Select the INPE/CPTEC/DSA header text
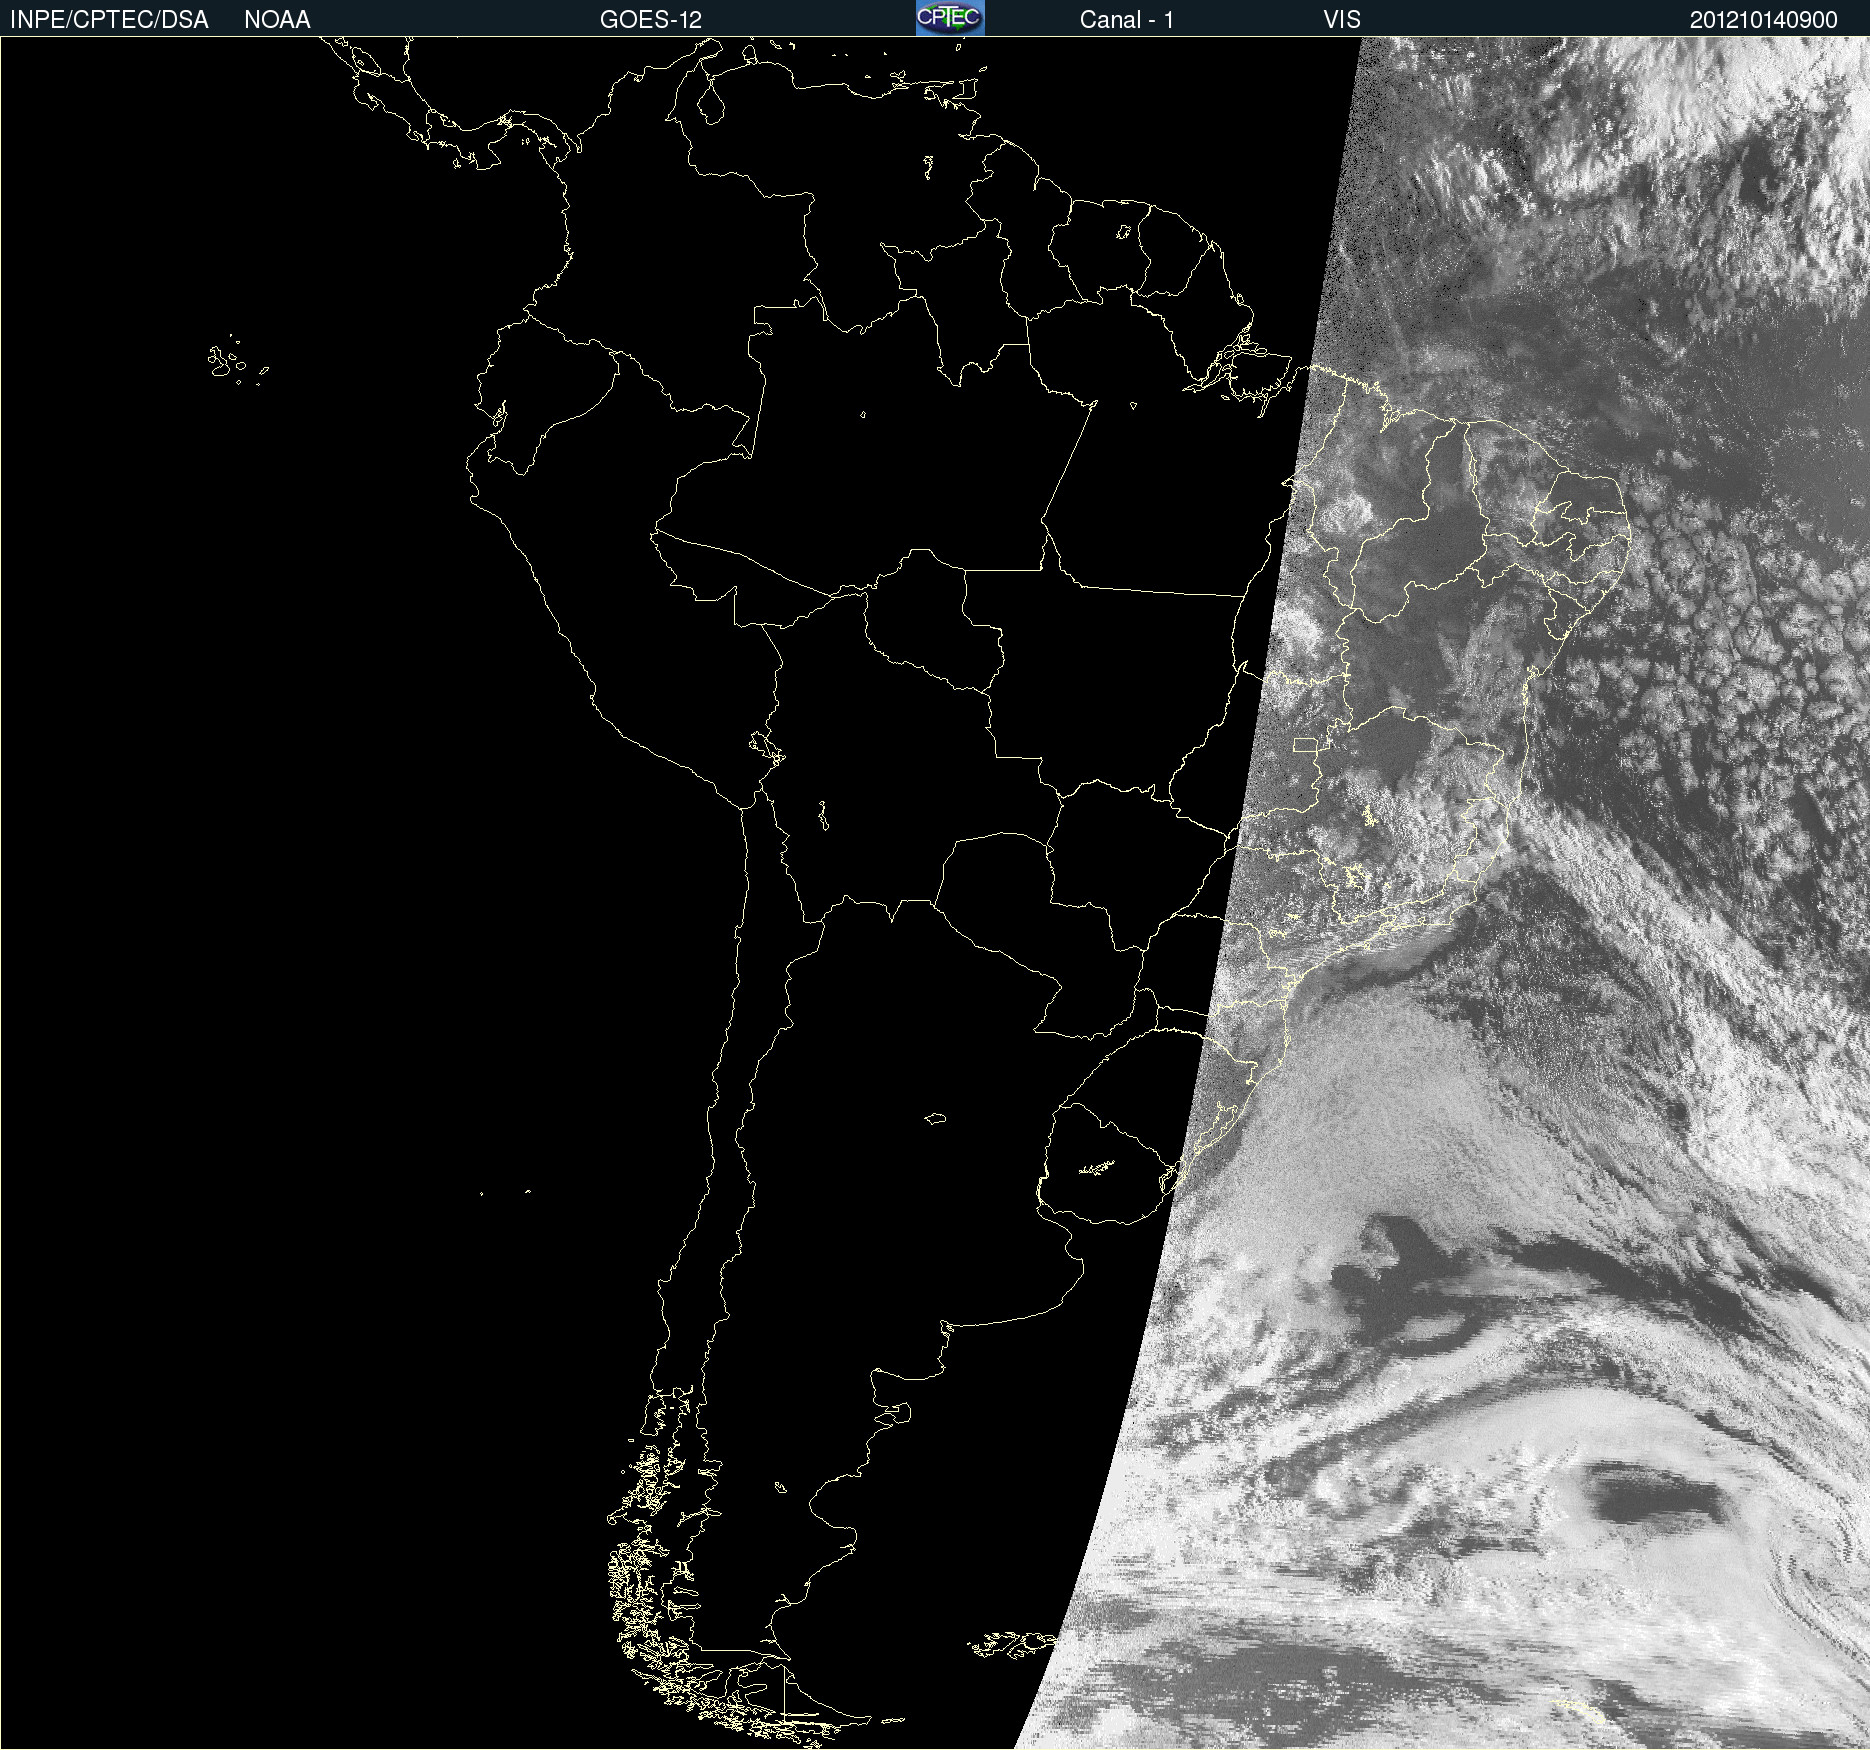 point(109,20)
